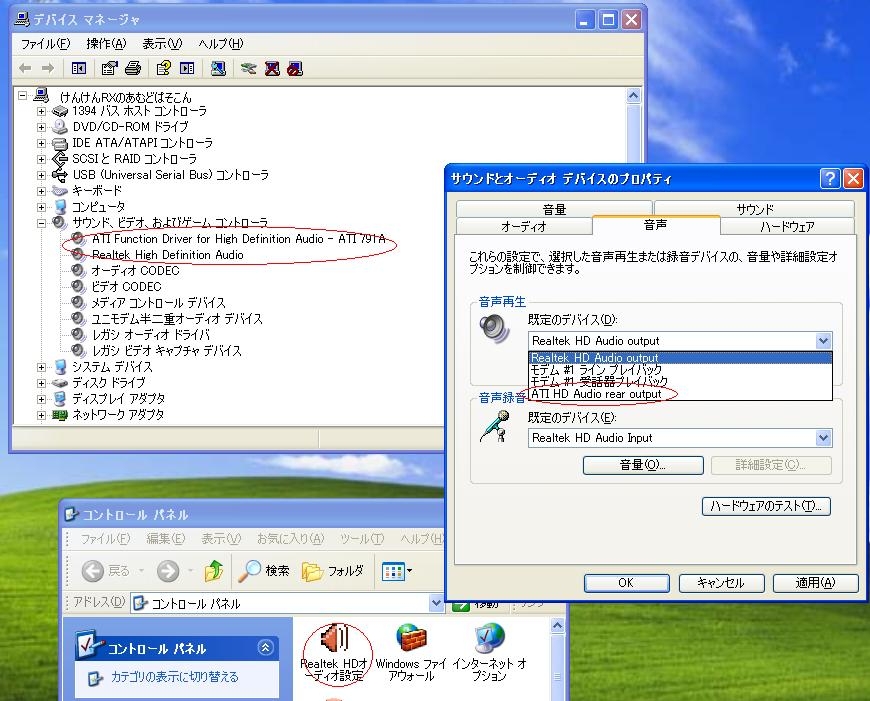Open the playback default device dropdown arrow

coord(823,341)
